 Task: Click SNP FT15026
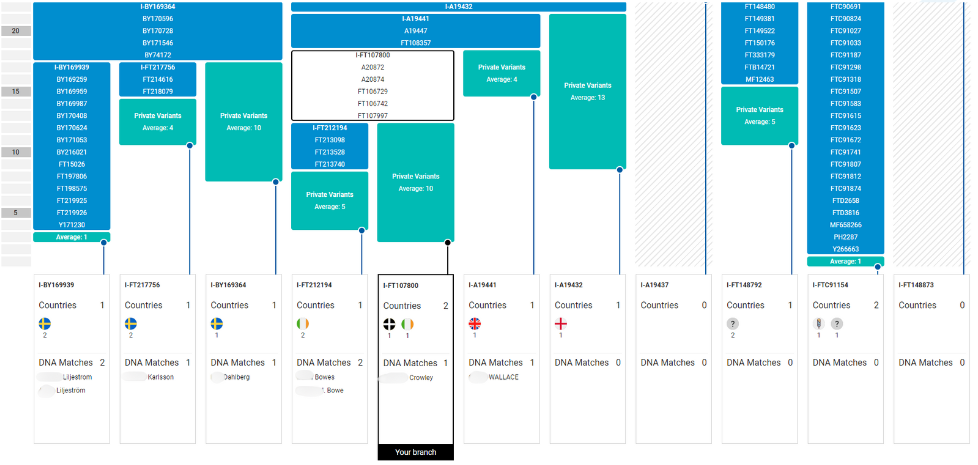(72, 164)
